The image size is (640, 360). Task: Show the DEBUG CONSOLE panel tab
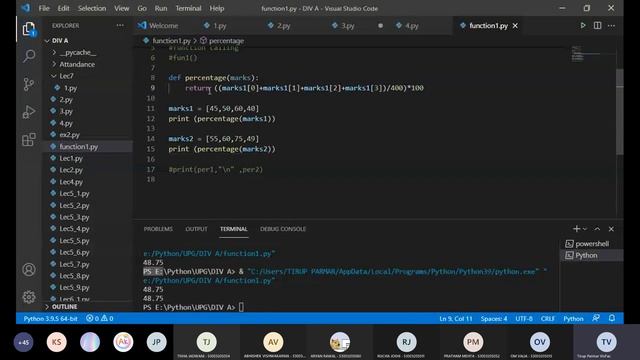tap(283, 229)
